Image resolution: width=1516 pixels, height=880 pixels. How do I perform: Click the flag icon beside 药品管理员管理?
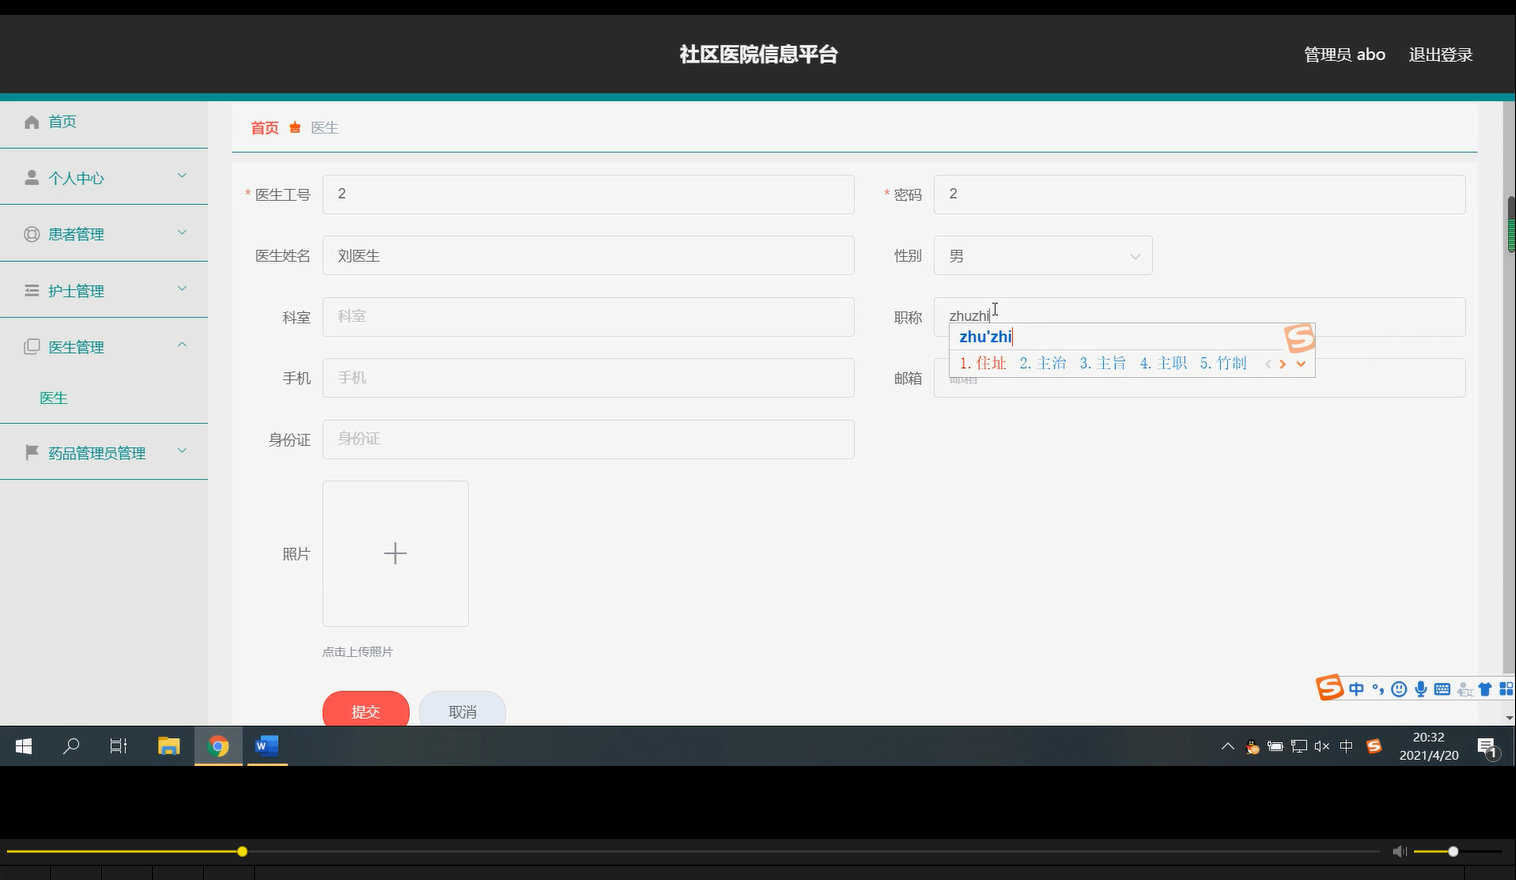[32, 453]
